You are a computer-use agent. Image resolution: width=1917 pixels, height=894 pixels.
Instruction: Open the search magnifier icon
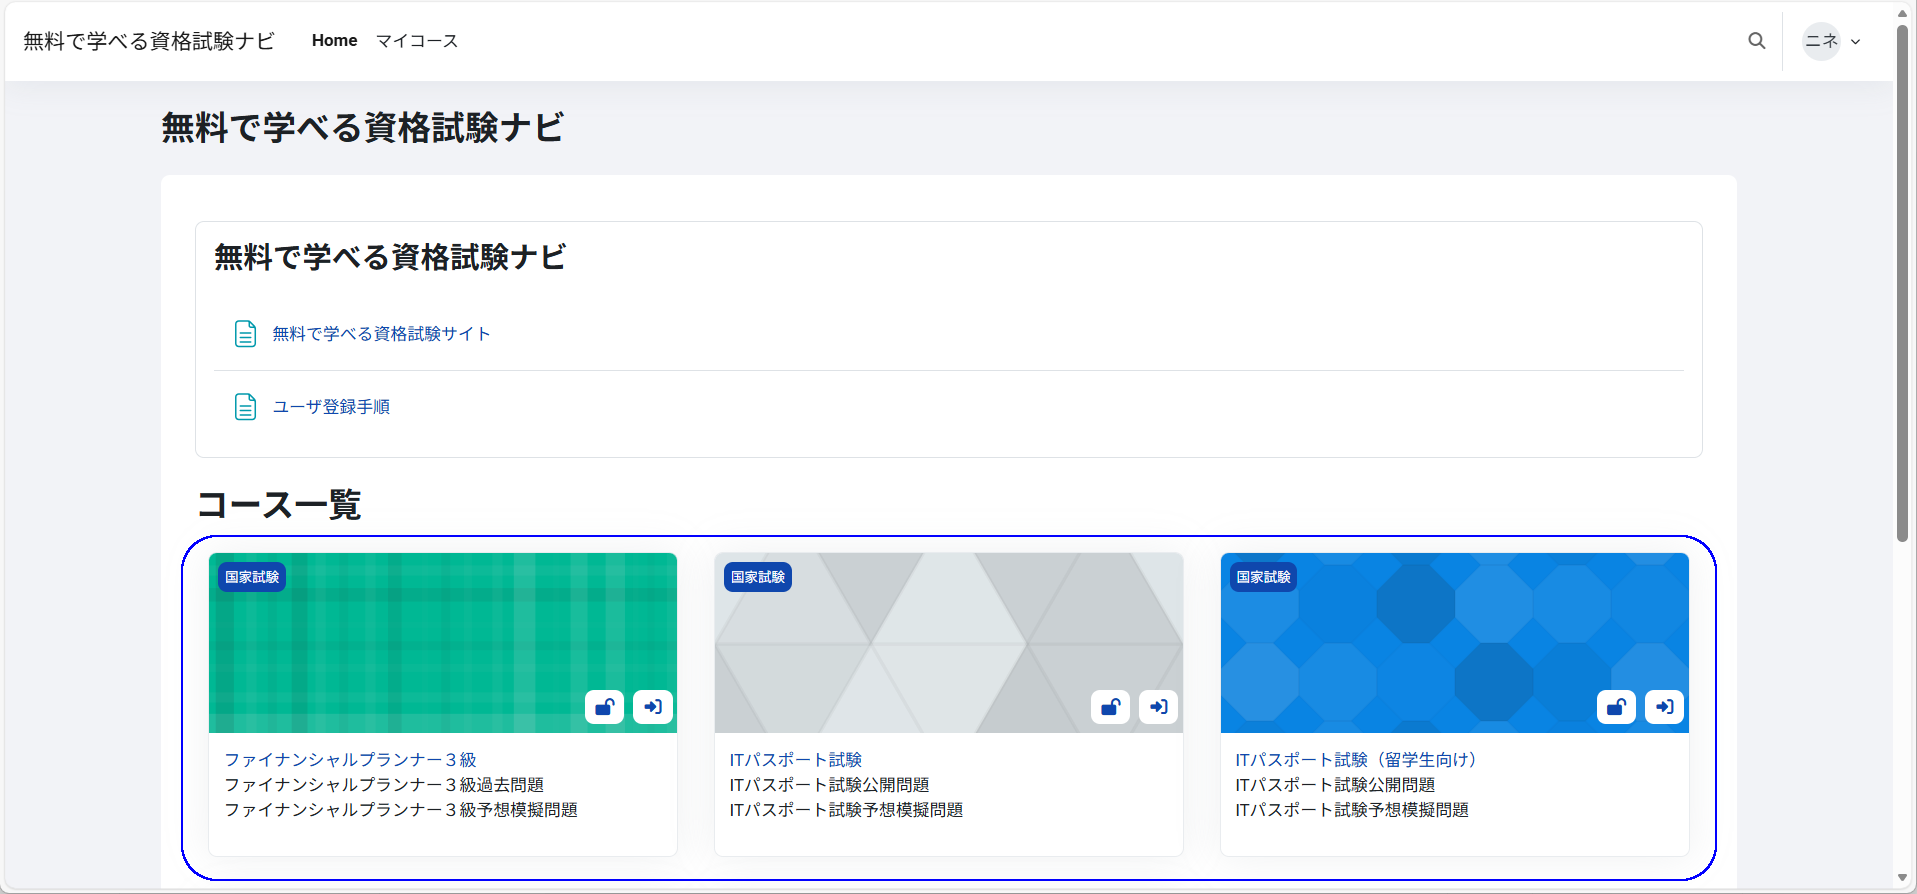(1756, 41)
